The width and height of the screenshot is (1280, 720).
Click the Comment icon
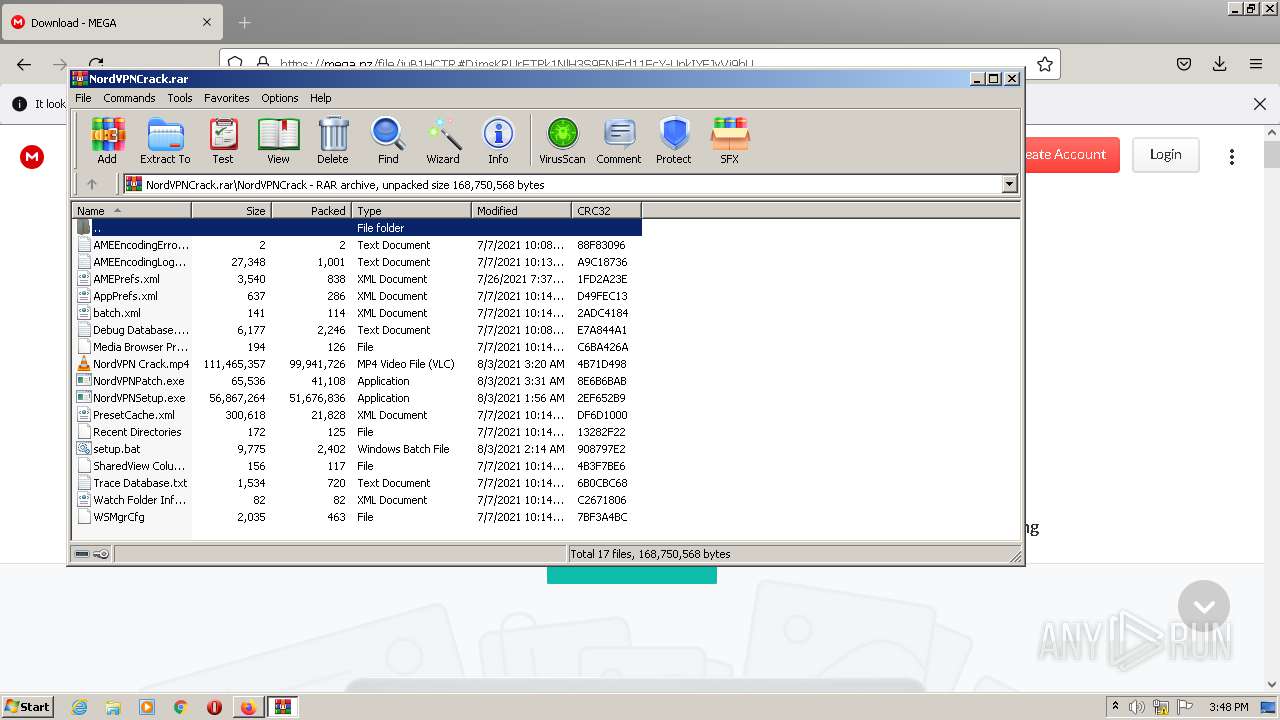(619, 140)
